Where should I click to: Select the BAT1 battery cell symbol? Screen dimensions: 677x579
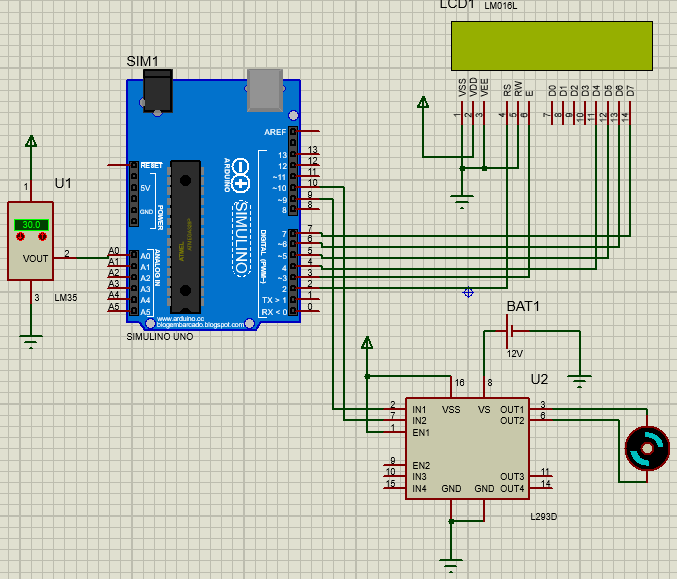tap(509, 331)
